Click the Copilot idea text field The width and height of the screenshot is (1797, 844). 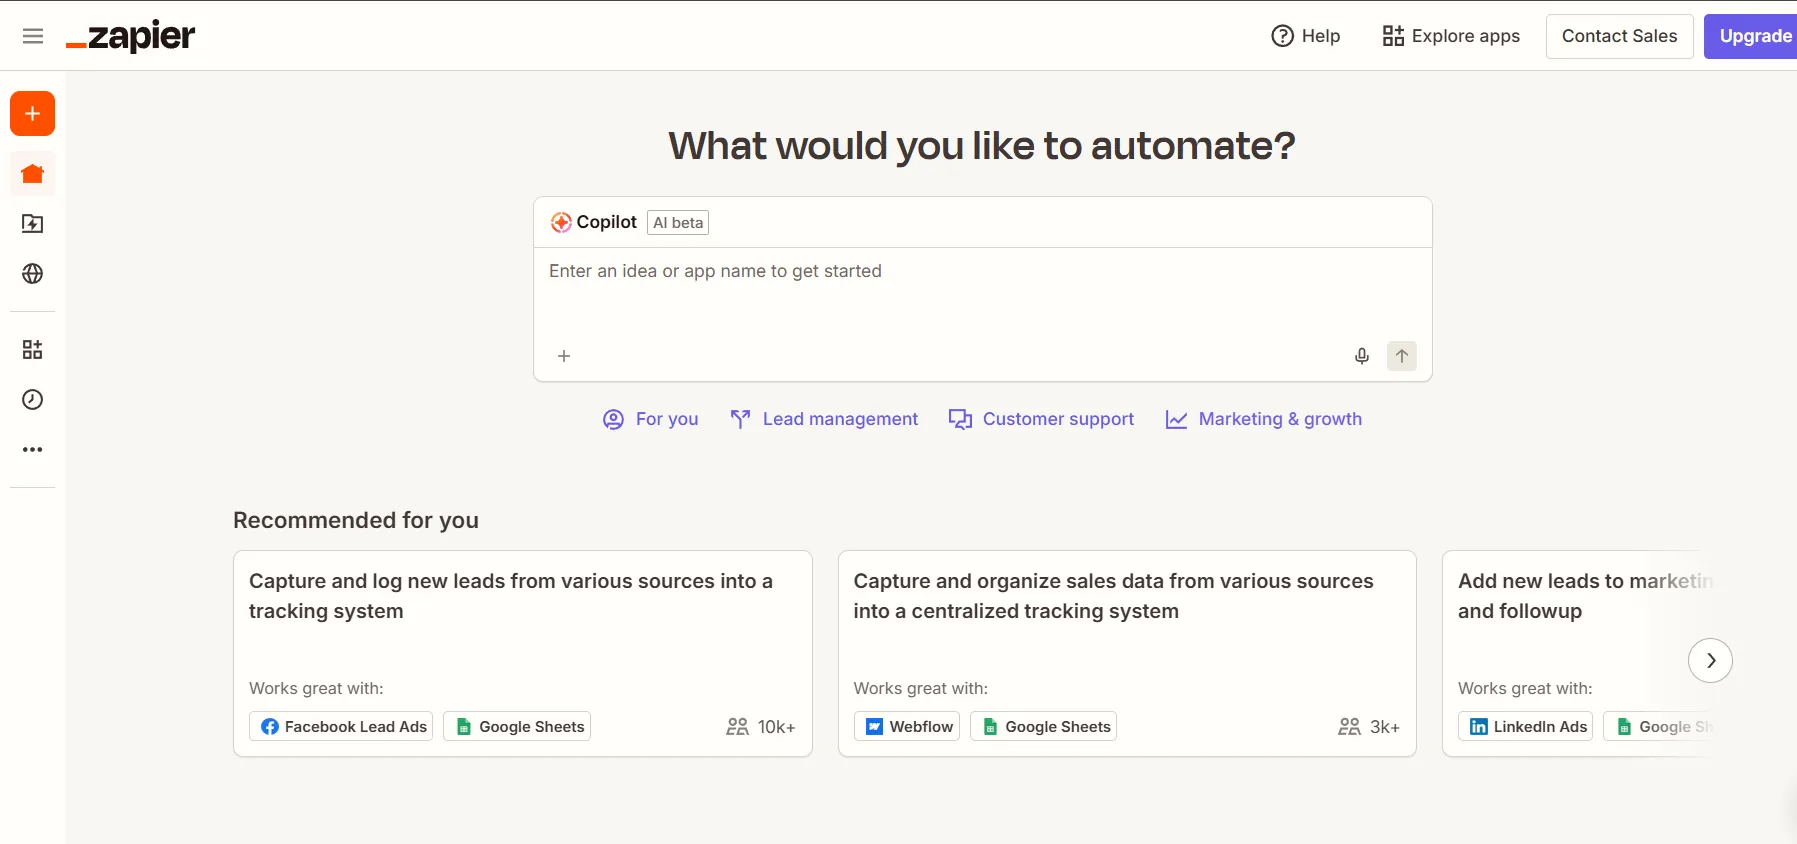point(980,290)
